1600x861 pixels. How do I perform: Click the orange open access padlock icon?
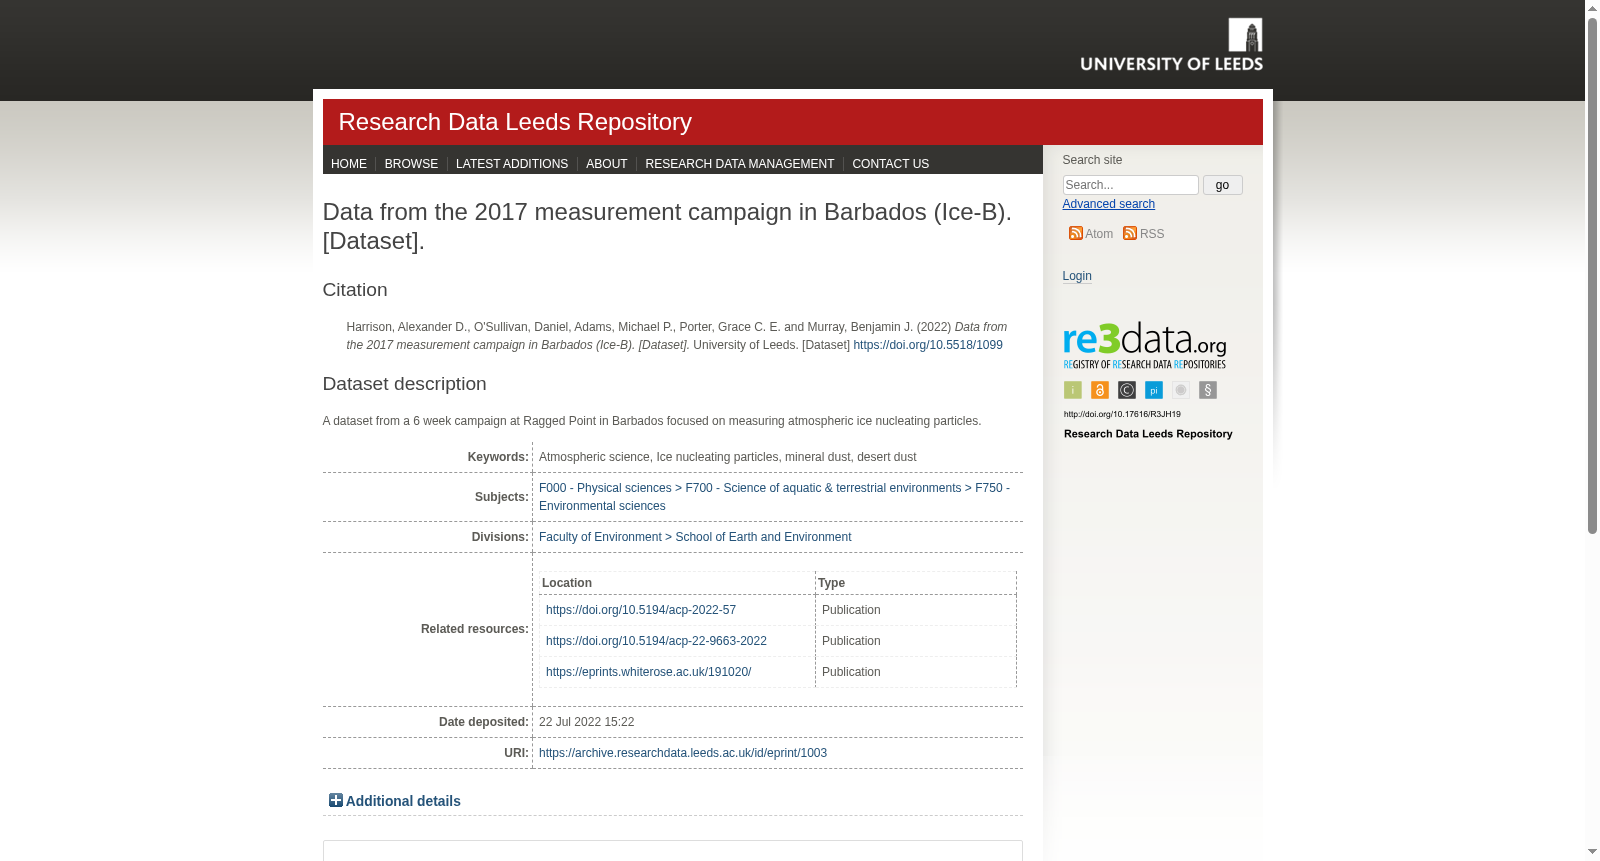(1100, 390)
